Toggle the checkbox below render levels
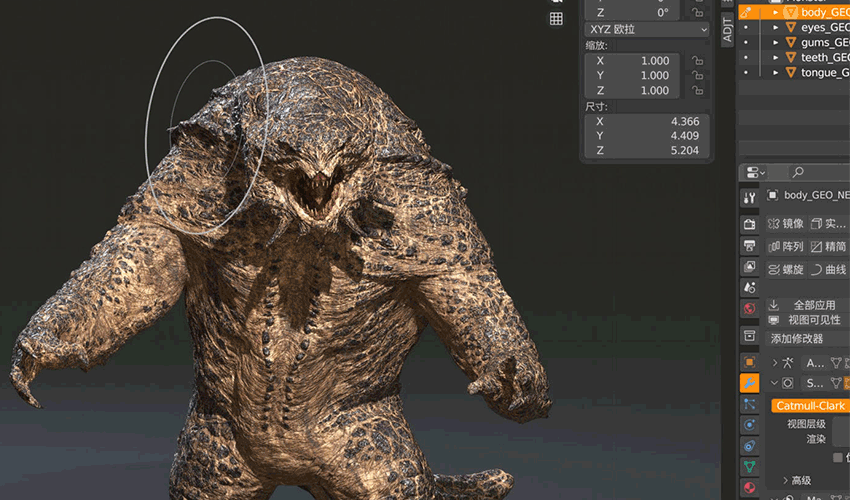850x500 pixels. pos(838,457)
